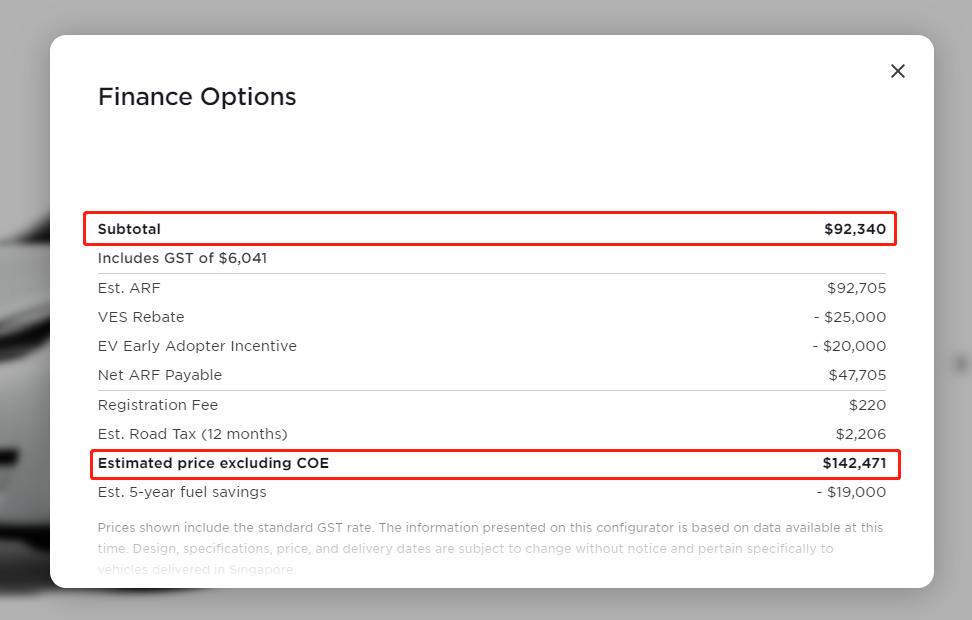Screen dimensions: 972x620
Task: Close the Finance Options dialog
Action: [x=898, y=71]
